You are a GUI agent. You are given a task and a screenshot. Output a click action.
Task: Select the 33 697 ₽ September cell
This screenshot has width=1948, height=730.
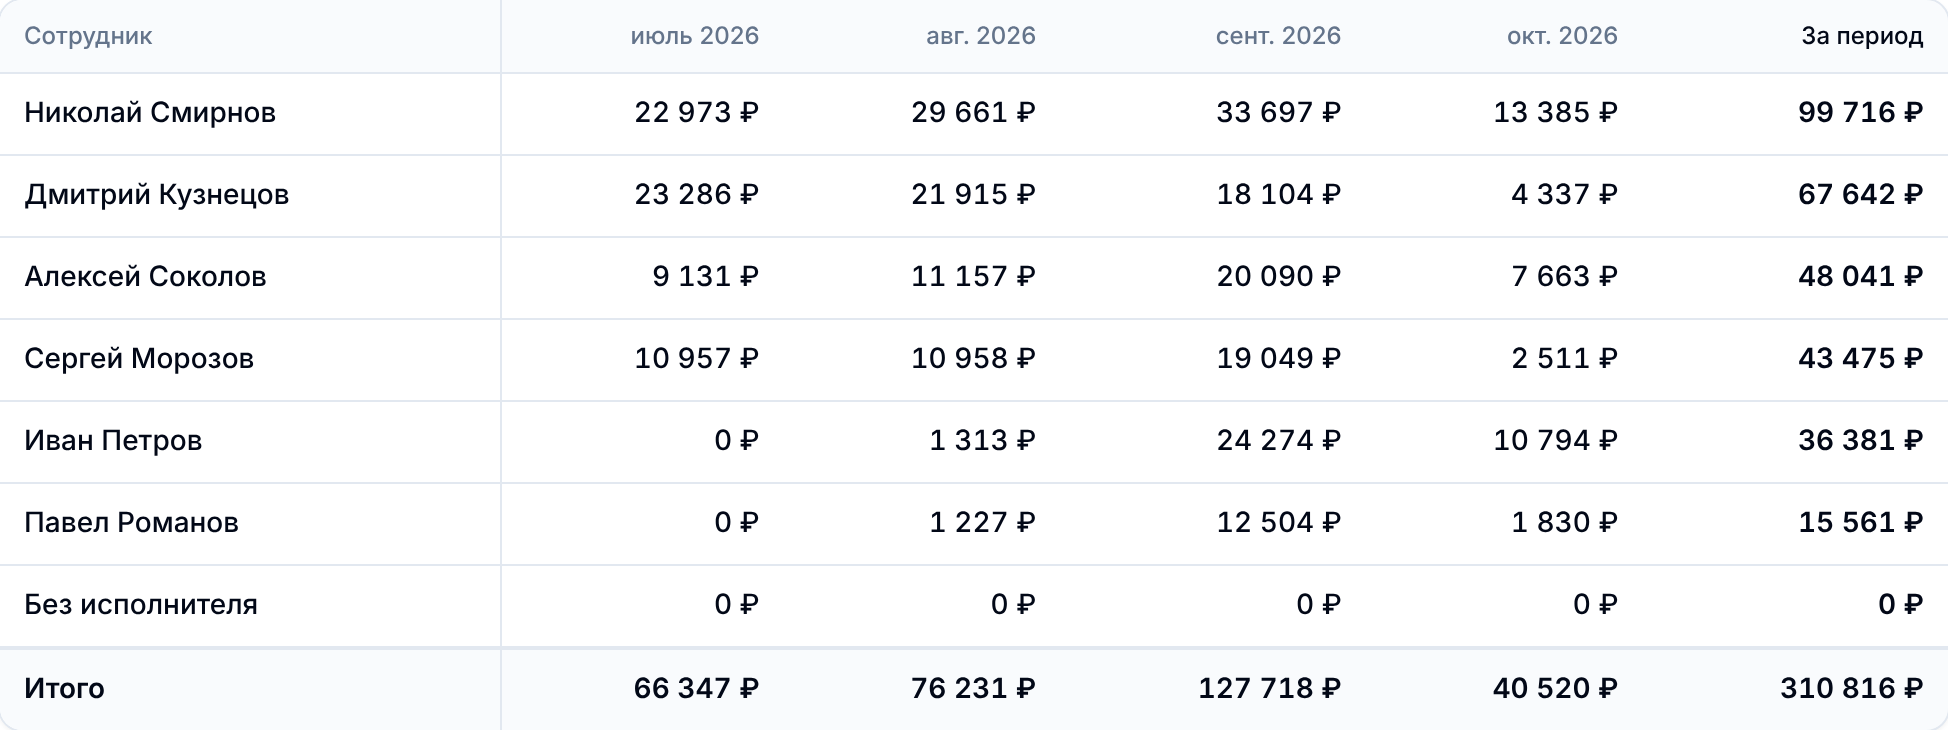1278,112
